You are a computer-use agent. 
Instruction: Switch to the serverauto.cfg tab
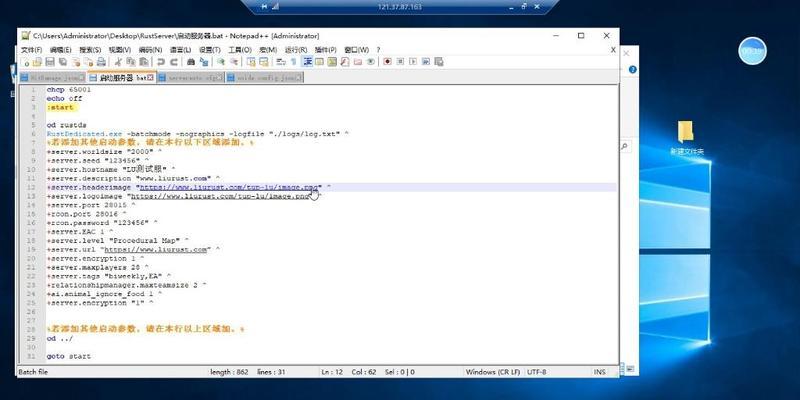191,78
